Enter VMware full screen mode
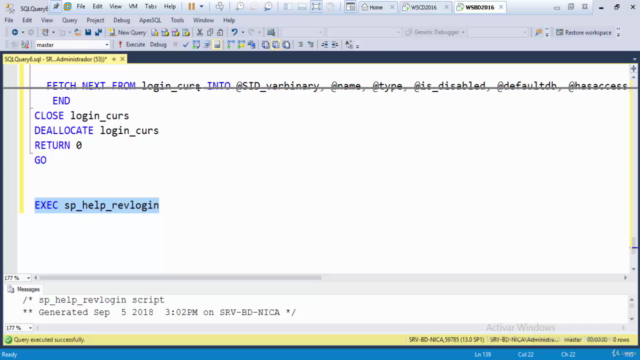Image resolution: width=640 pixels, height=360 pixels. 316,7
